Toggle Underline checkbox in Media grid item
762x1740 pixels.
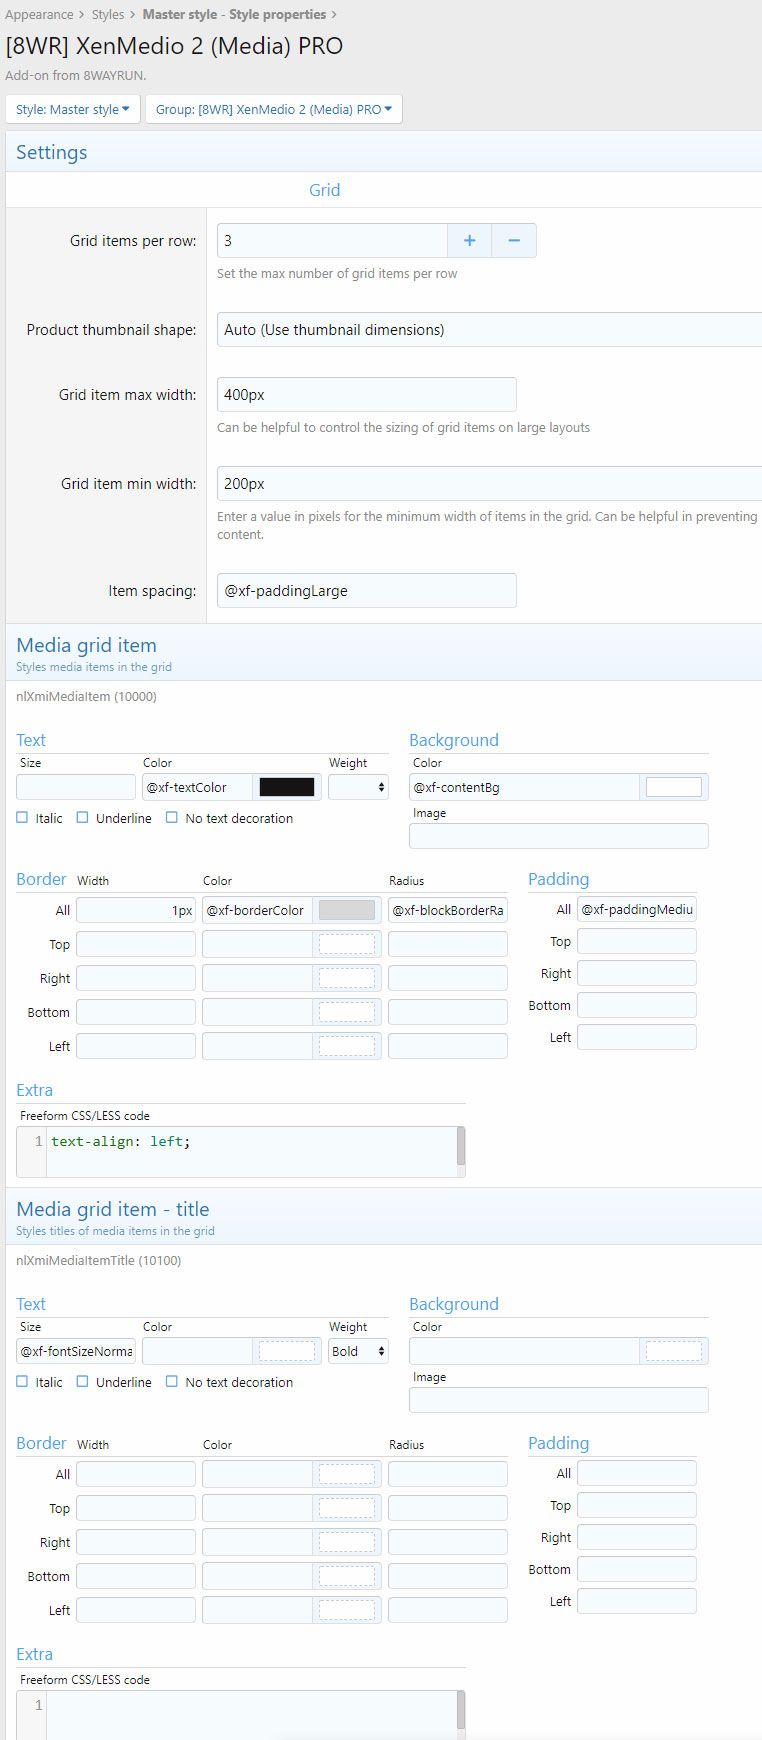[x=83, y=817]
